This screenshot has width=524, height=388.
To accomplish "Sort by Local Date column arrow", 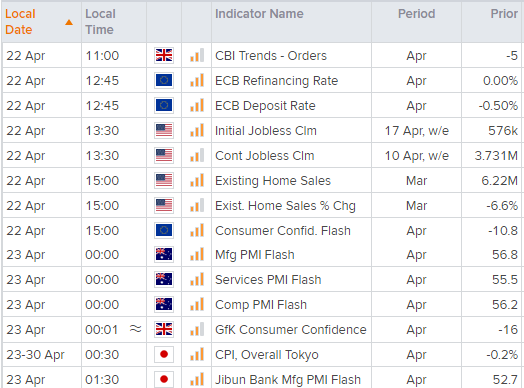I will click(x=69, y=22).
